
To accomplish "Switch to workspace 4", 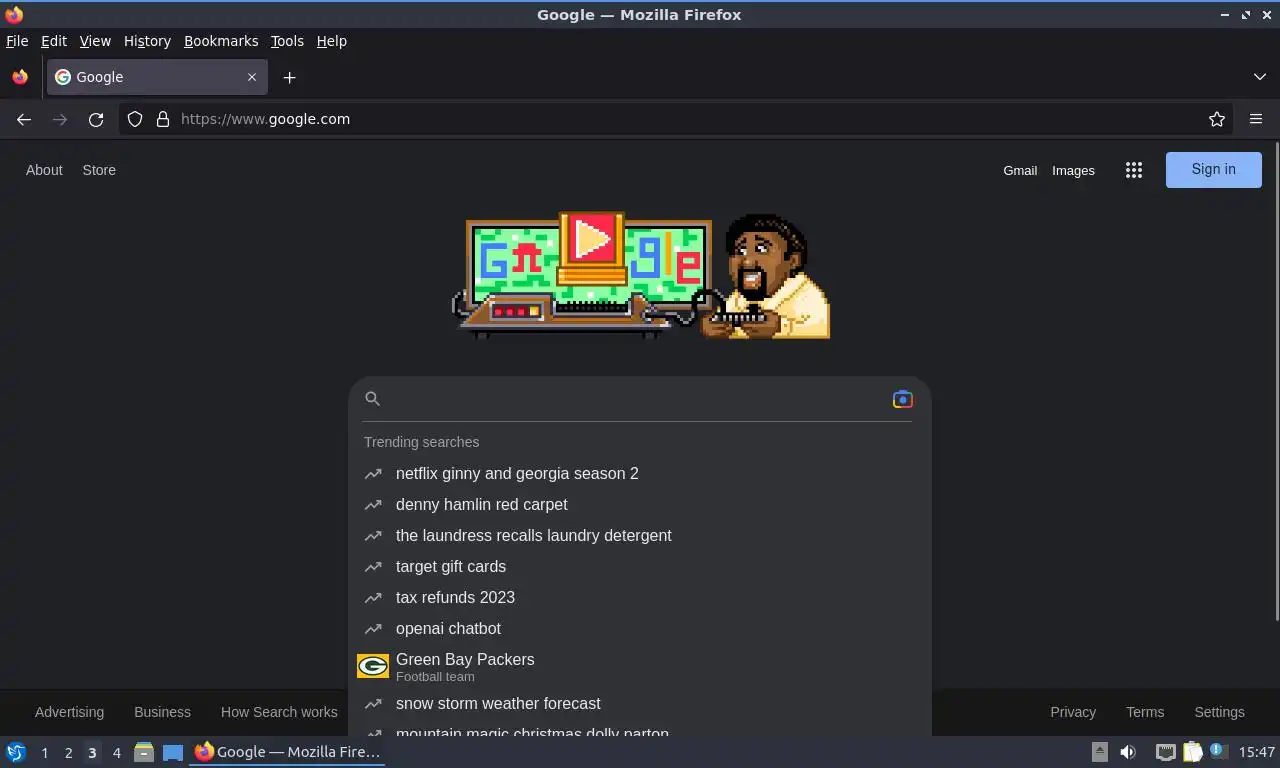I will click(116, 753).
